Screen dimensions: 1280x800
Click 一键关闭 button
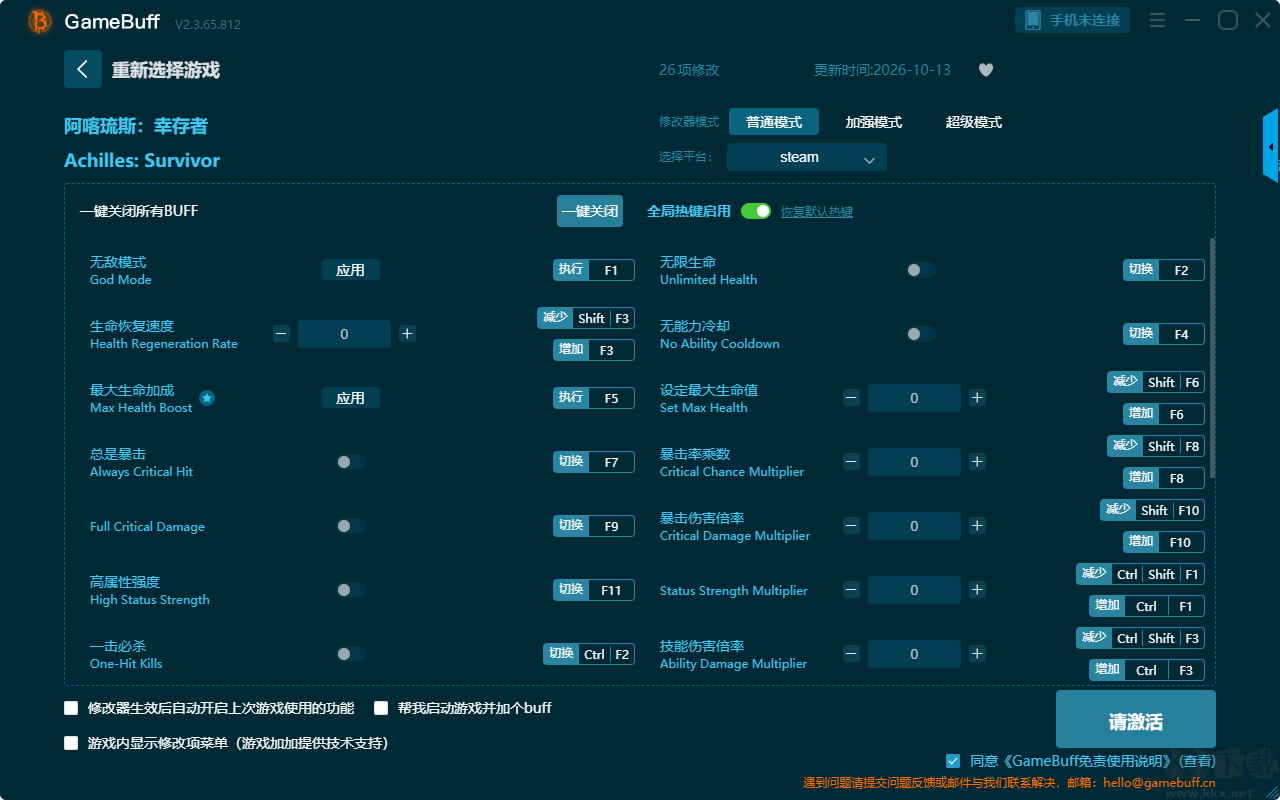[x=590, y=211]
